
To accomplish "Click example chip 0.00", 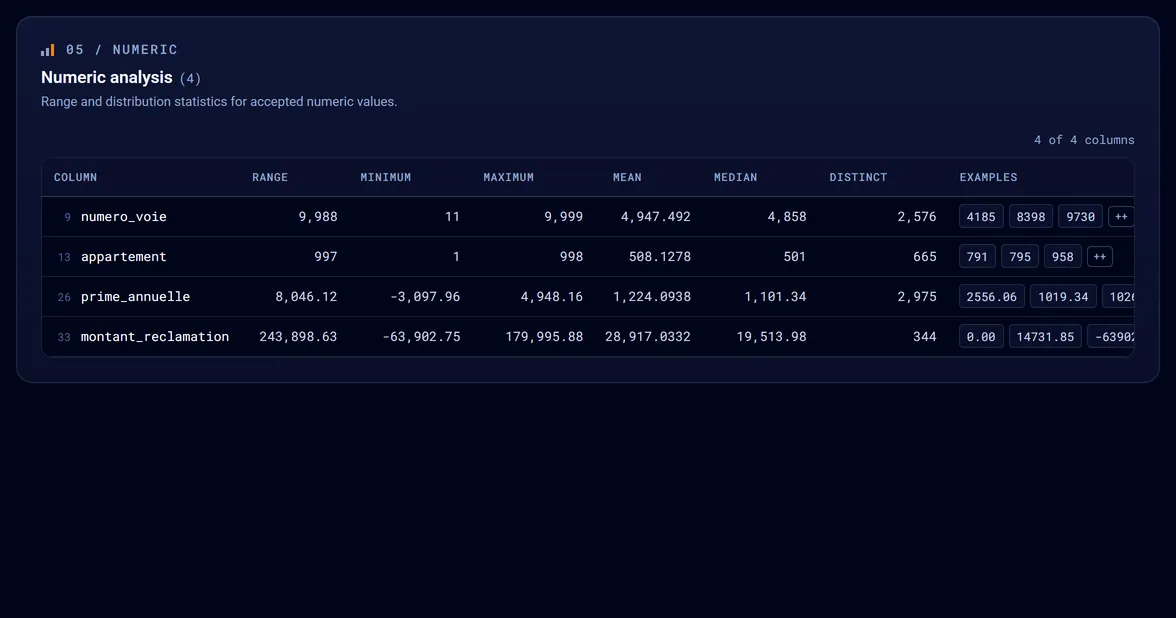I will (981, 337).
